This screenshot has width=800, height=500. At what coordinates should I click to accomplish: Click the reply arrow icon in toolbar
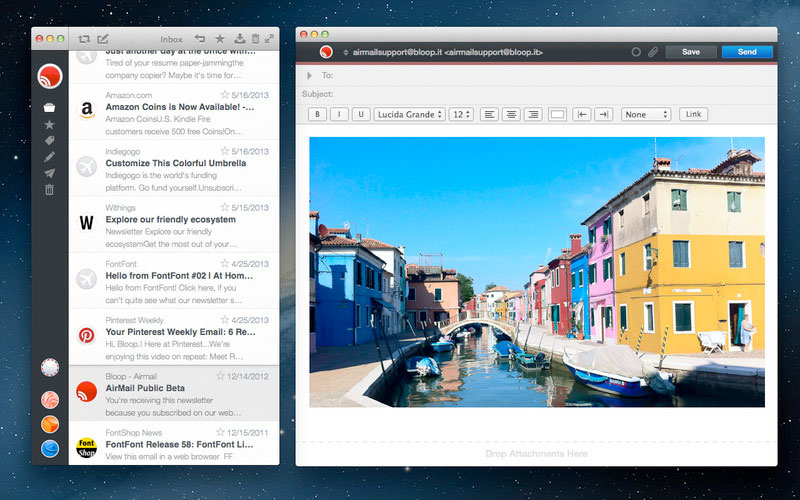point(200,39)
